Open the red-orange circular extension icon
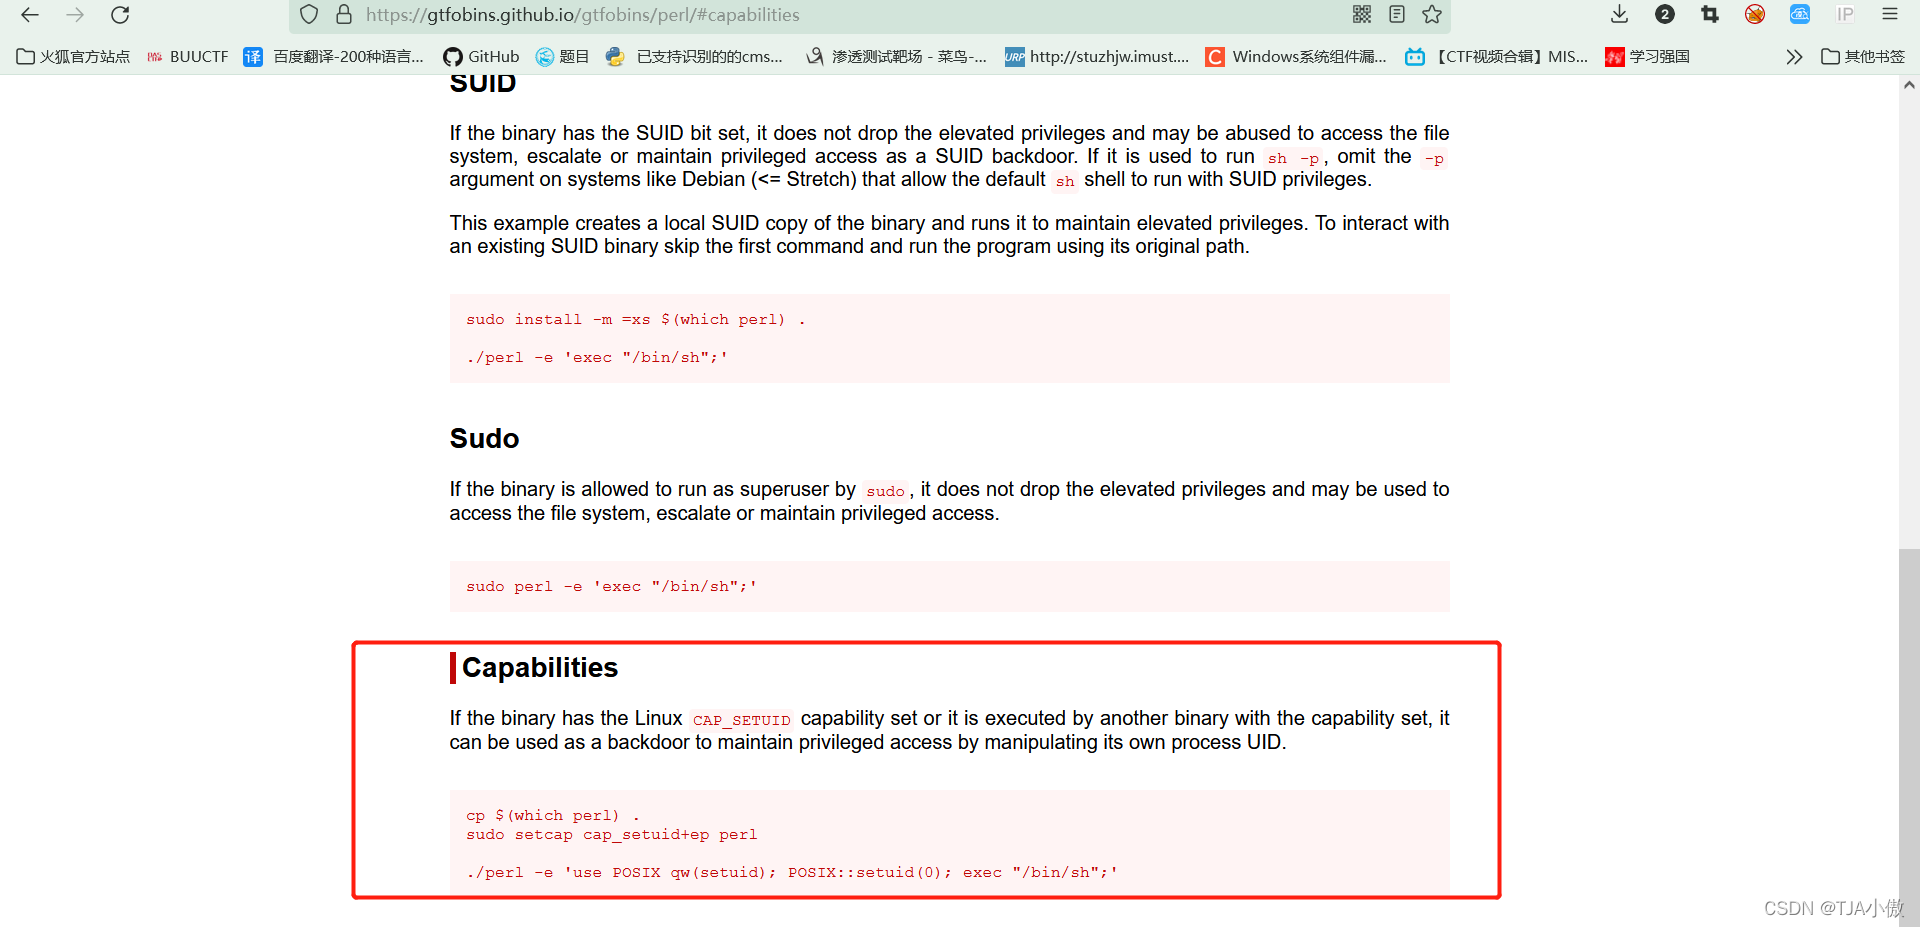 coord(1755,14)
